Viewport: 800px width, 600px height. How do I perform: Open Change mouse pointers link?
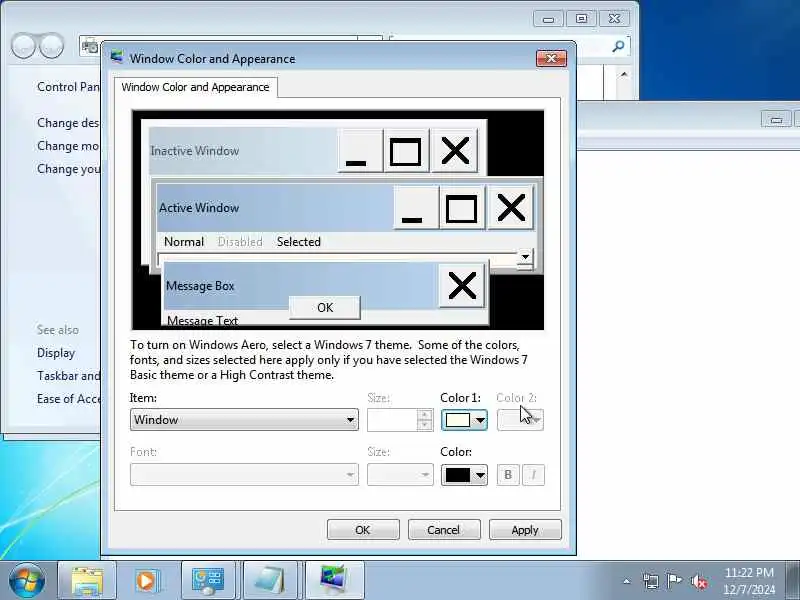tap(68, 145)
